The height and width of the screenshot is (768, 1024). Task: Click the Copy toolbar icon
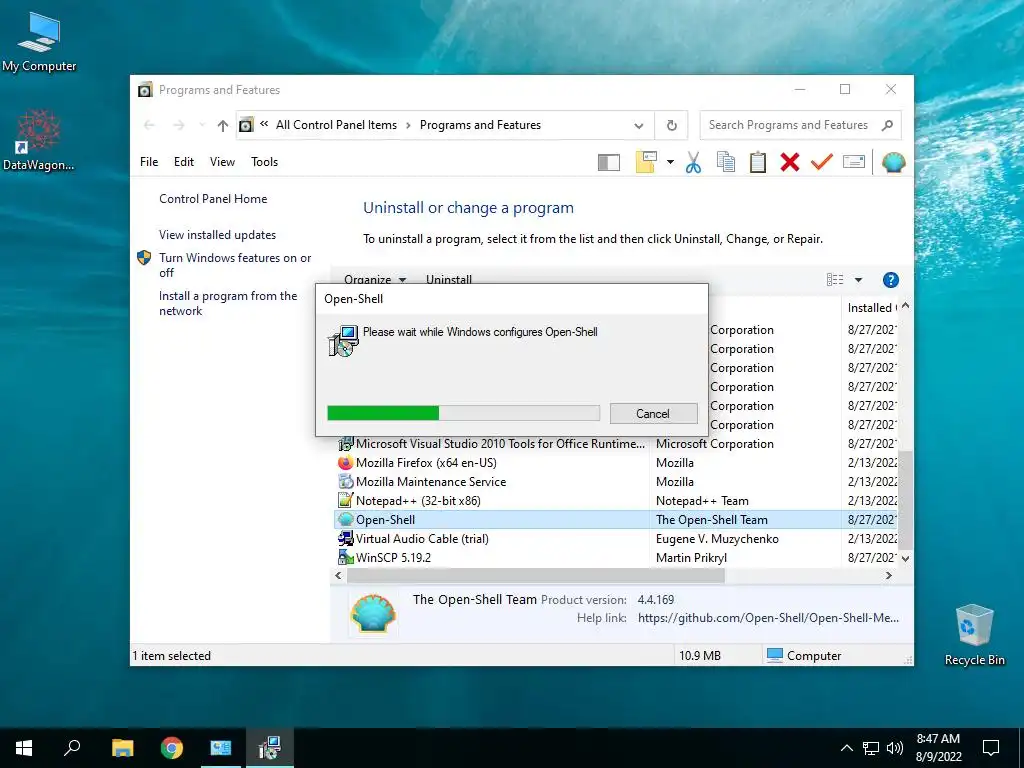tap(726, 162)
